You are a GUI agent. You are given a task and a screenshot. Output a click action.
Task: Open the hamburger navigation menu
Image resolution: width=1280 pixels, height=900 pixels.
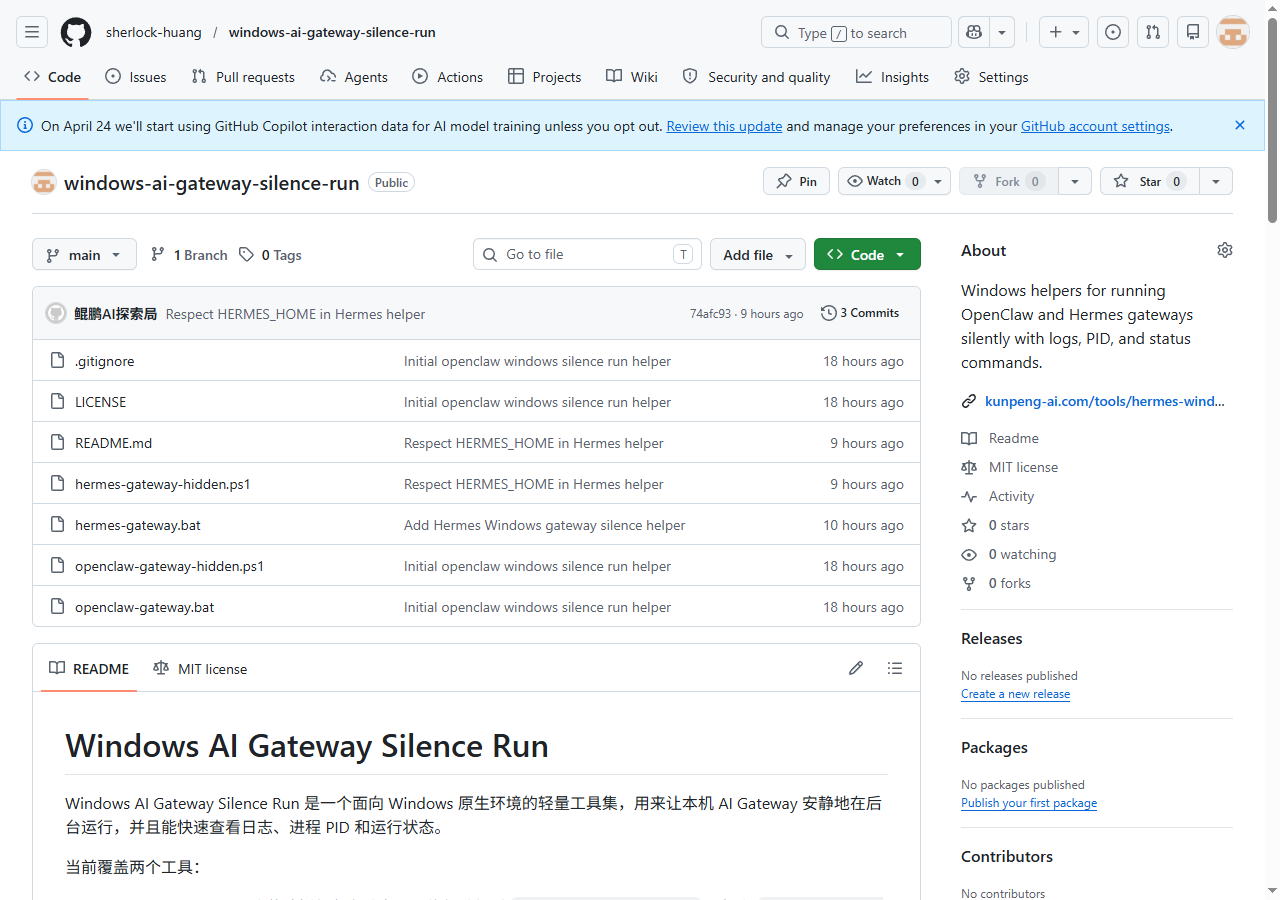[x=32, y=32]
